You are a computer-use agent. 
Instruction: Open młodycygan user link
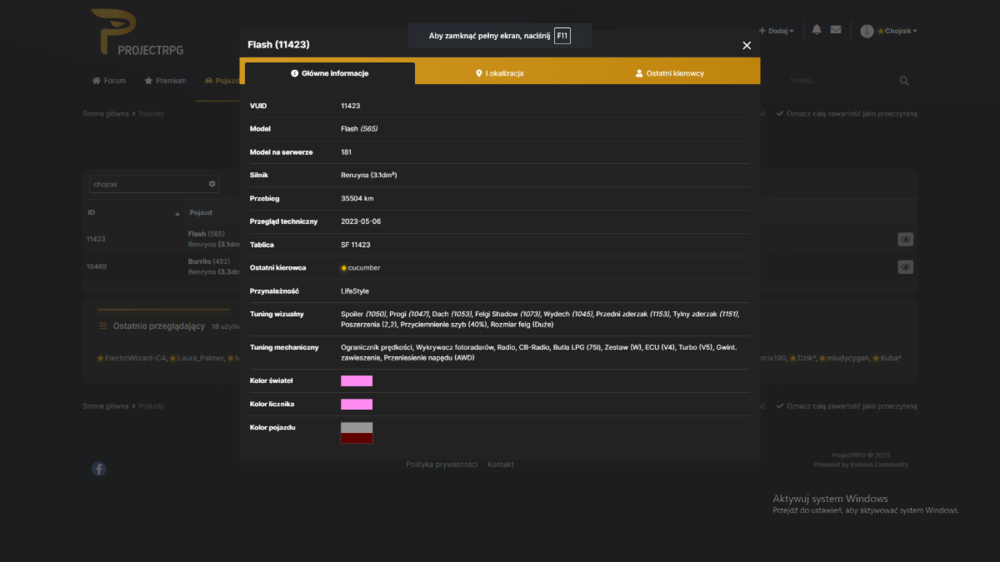point(847,358)
